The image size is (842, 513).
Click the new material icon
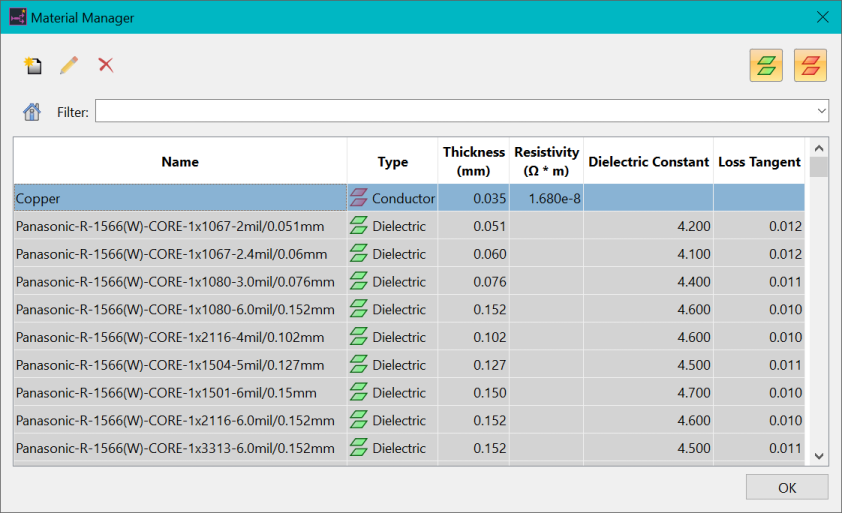pyautogui.click(x=33, y=66)
